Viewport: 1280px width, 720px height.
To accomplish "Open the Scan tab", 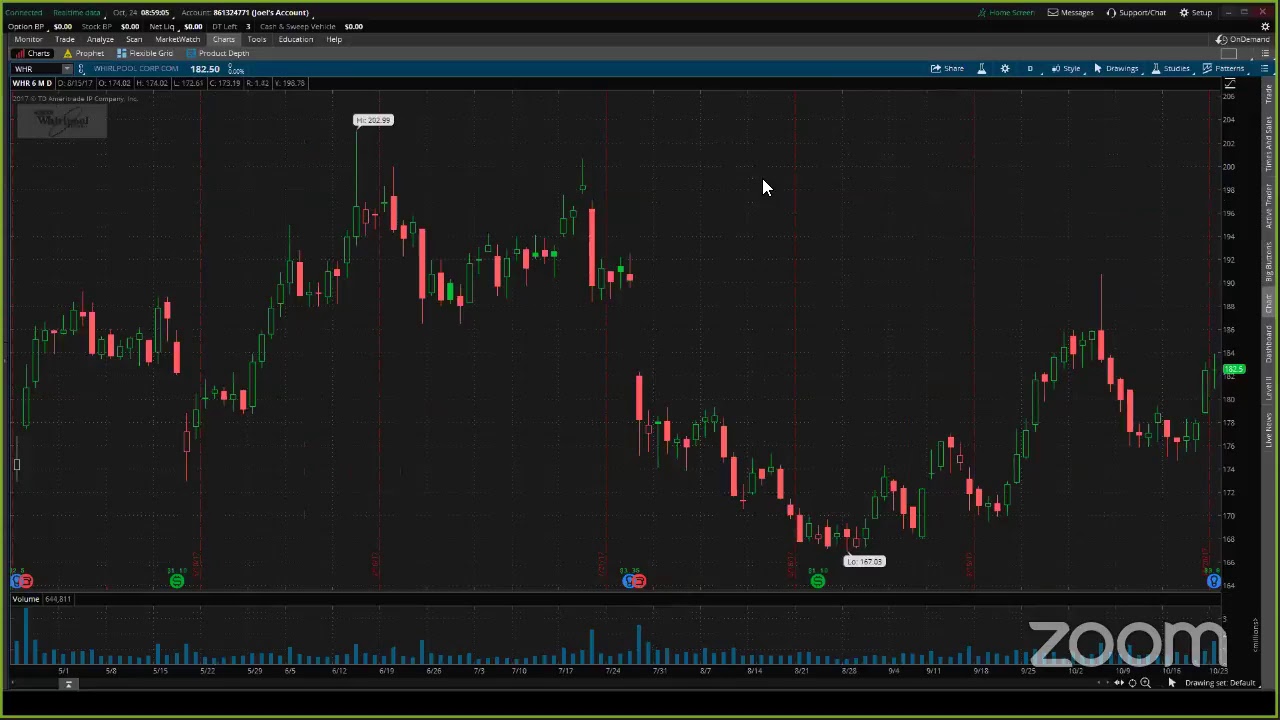I will (134, 39).
